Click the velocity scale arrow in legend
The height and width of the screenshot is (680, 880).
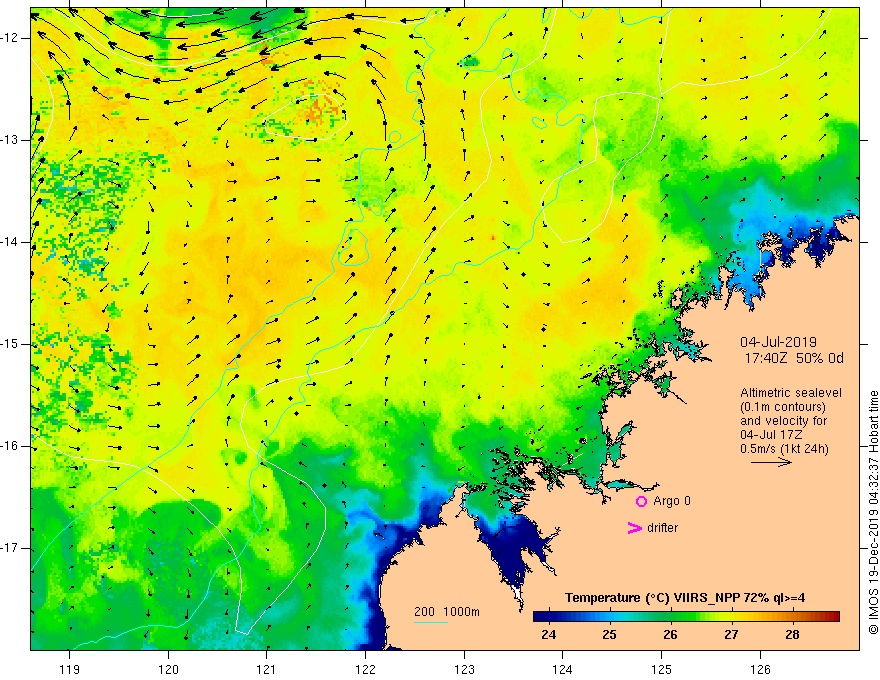[x=771, y=462]
